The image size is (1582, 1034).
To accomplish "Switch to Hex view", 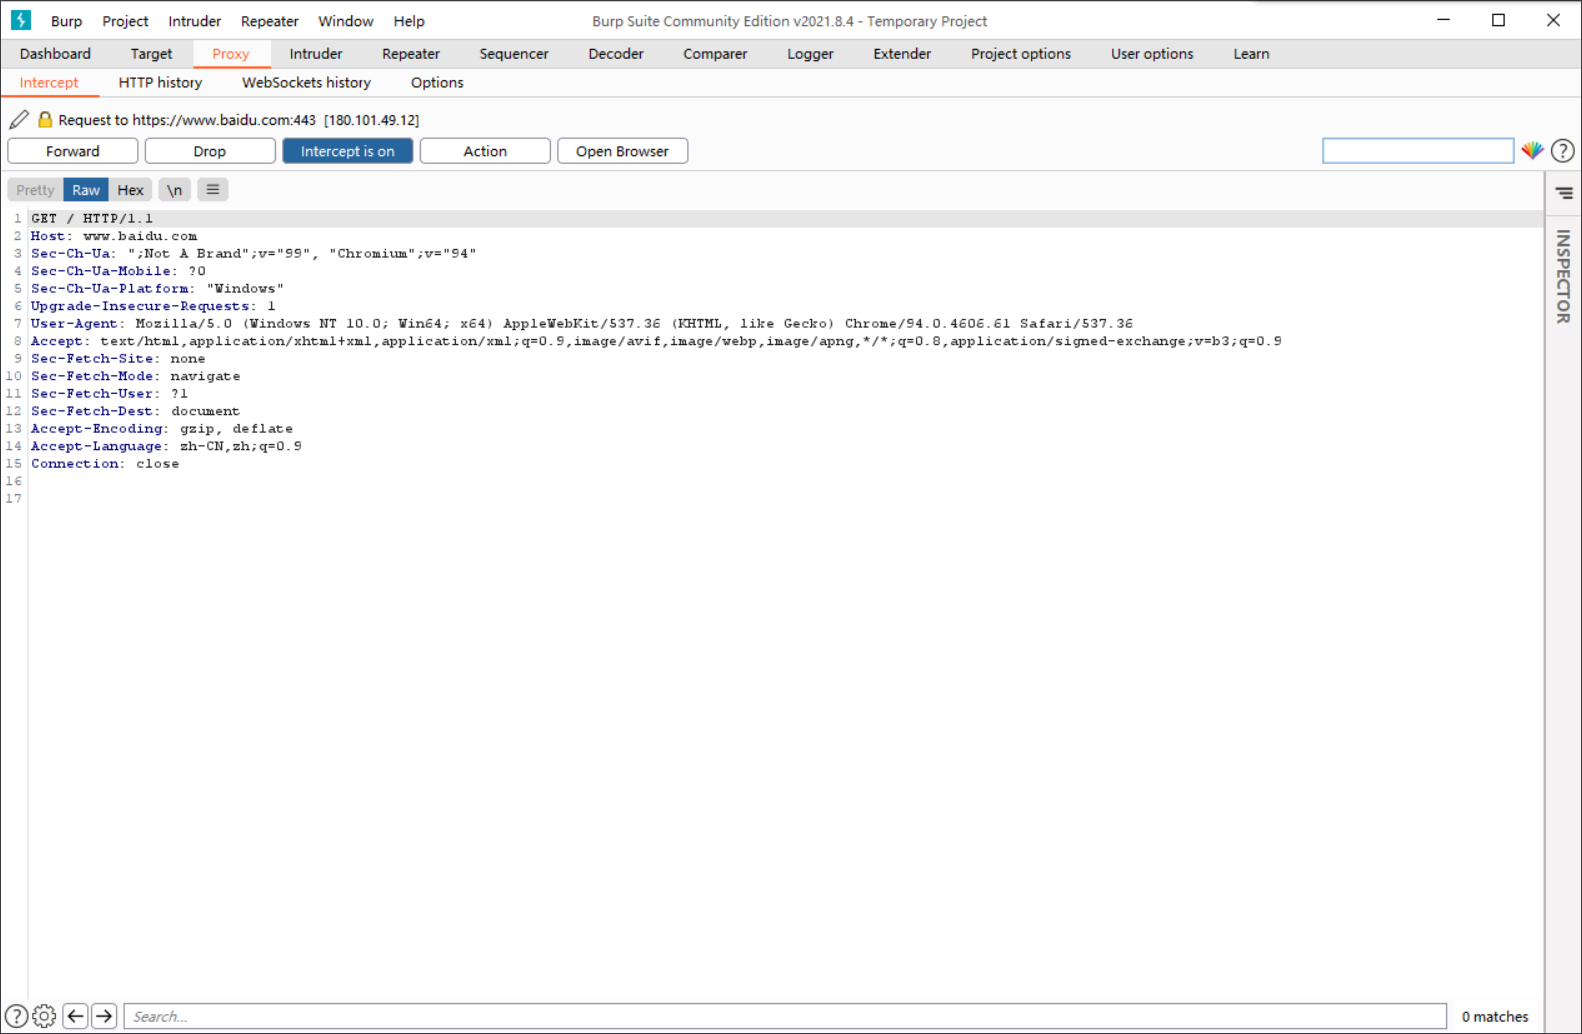I will (130, 189).
